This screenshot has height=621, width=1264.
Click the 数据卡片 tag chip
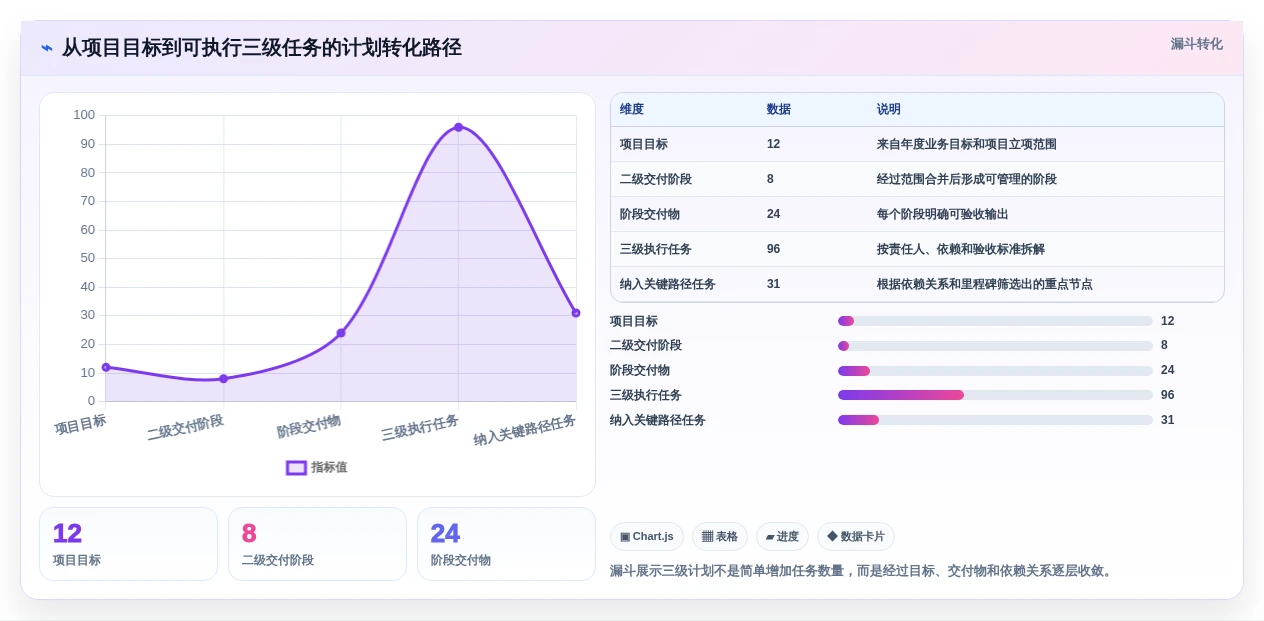pos(856,536)
